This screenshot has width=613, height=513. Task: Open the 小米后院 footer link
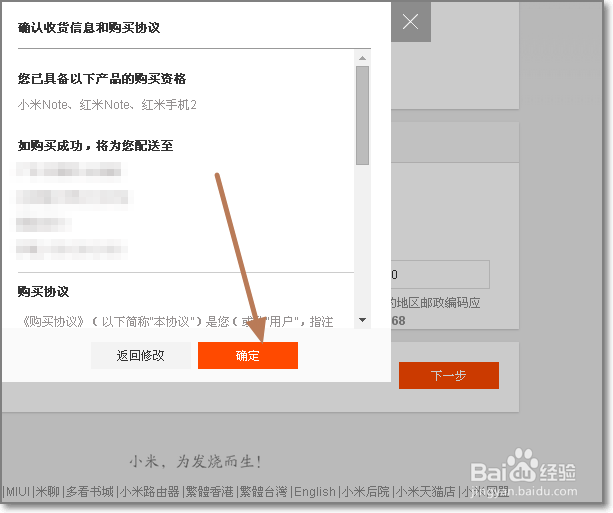pyautogui.click(x=366, y=491)
